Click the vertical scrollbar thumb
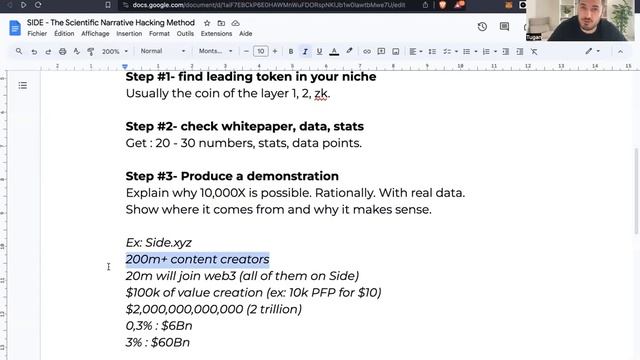This screenshot has width=640, height=360. [x=636, y=191]
